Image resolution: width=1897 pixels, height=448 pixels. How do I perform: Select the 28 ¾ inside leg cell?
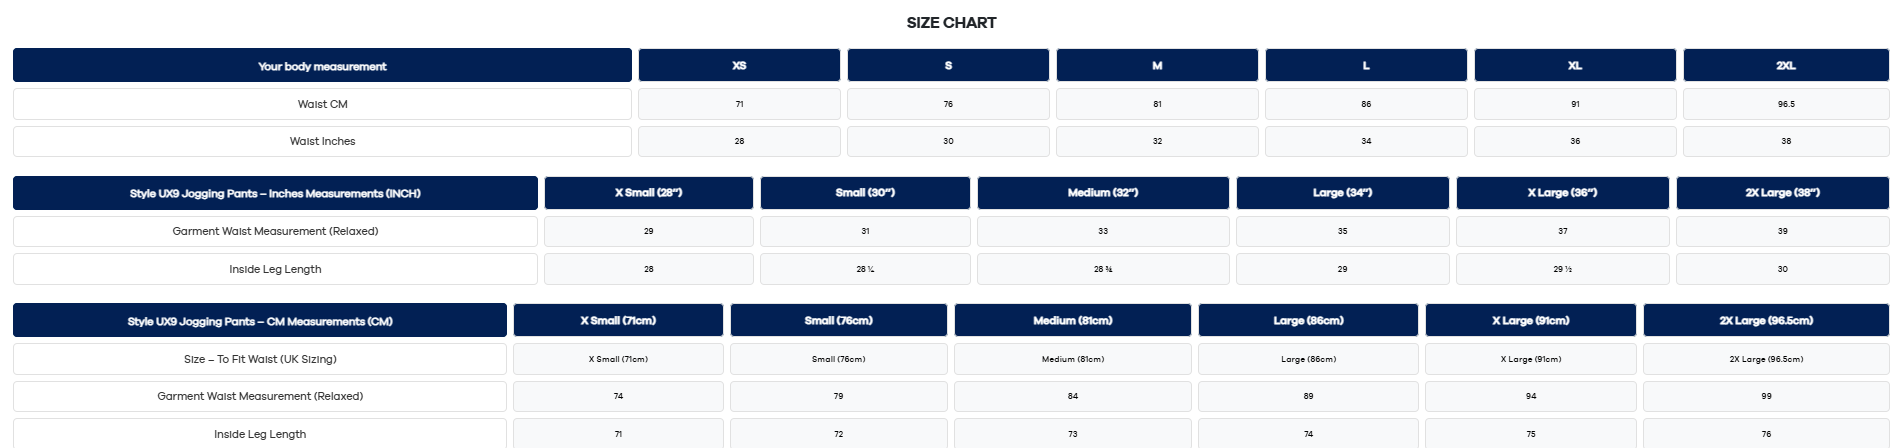[1103, 269]
